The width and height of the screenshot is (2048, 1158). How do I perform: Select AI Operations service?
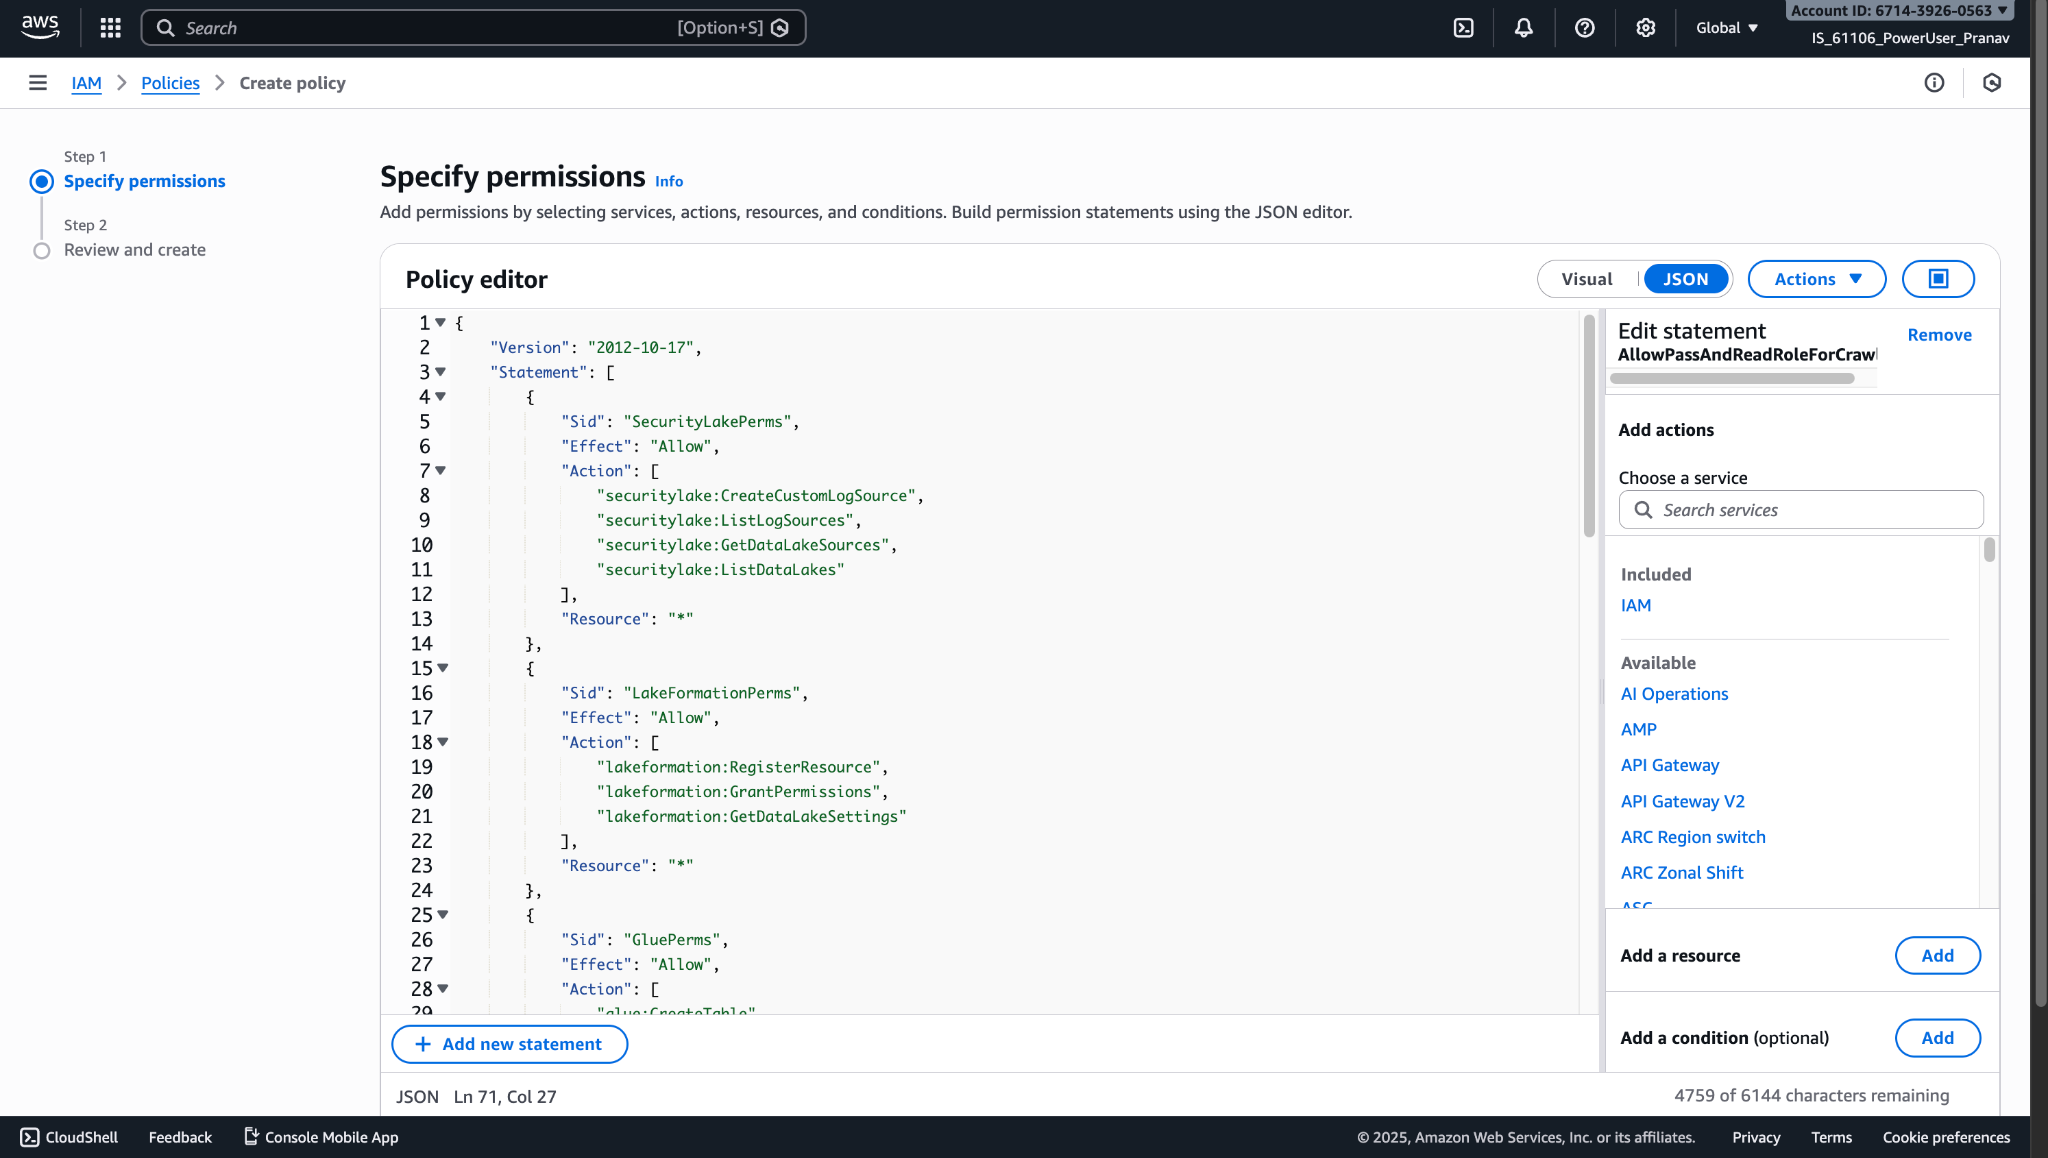[x=1674, y=694]
